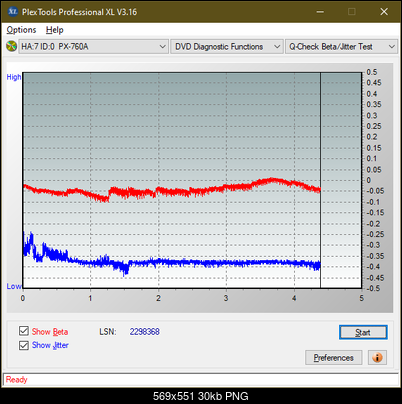Click the PlexTools XL app icon
Viewport: 402px width, 404px height.
coord(12,12)
